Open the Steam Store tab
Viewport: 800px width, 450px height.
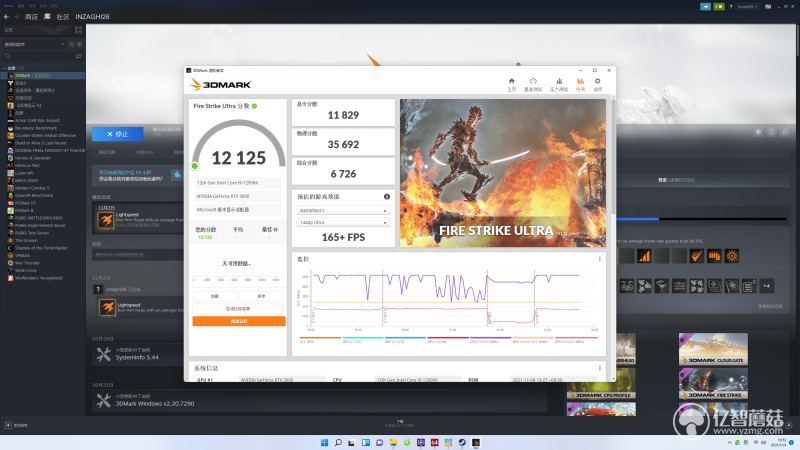click(31, 17)
